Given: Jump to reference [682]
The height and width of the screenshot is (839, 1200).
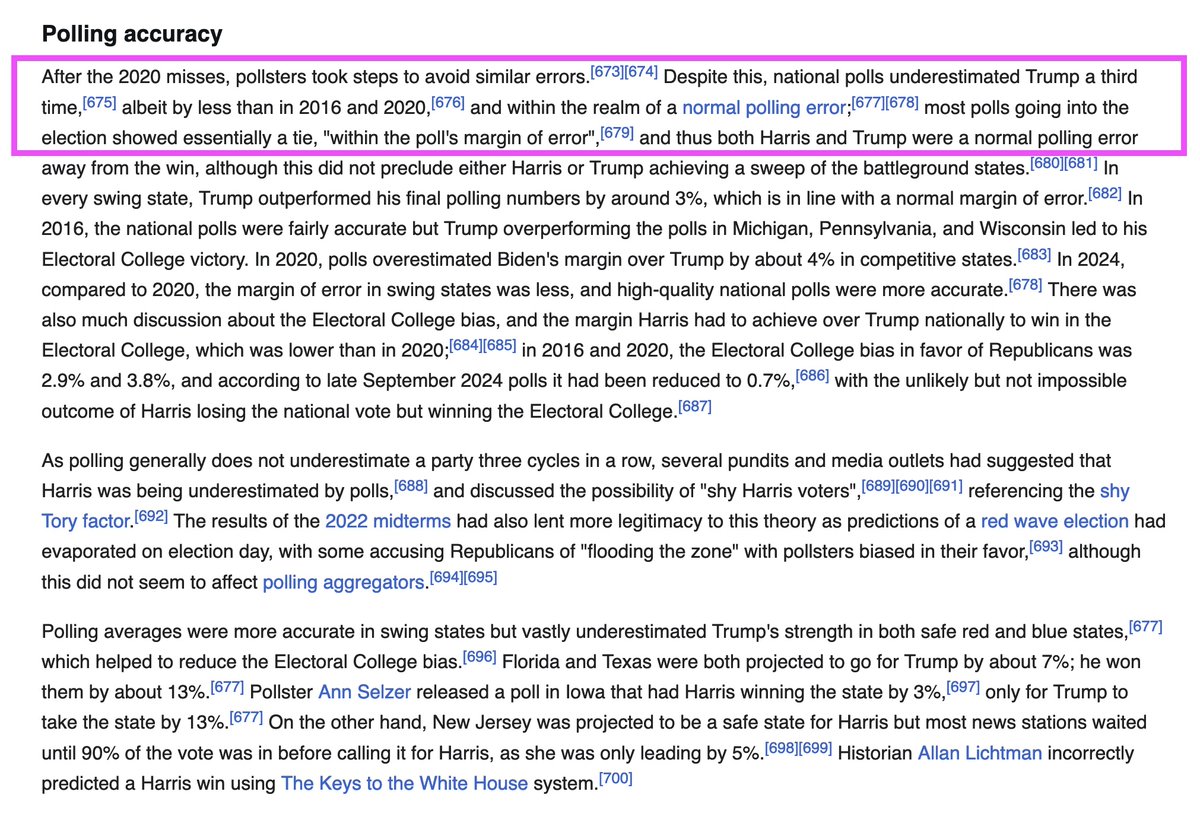Looking at the screenshot, I should [1107, 192].
